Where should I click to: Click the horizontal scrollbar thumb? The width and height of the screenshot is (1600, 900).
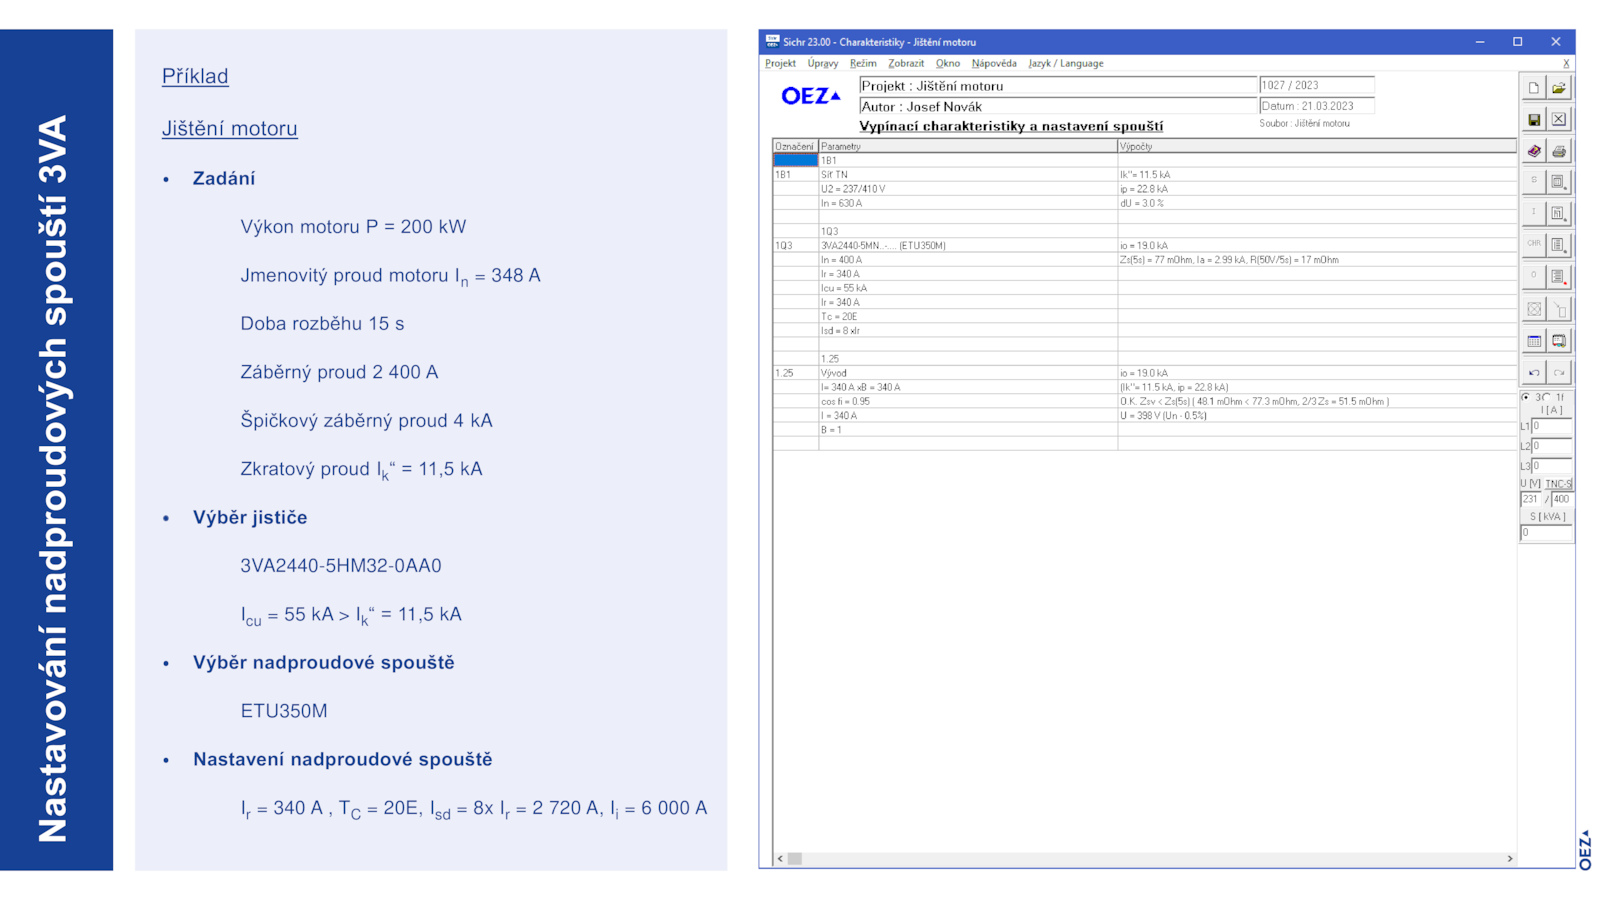click(795, 858)
